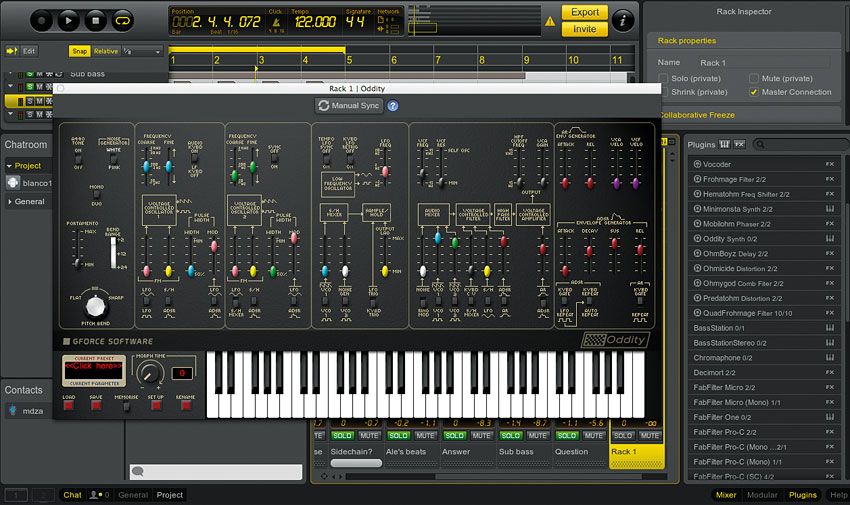This screenshot has height=505, width=850.
Task: Toggle SOLO on Sidechain? channel
Action: pyautogui.click(x=342, y=435)
